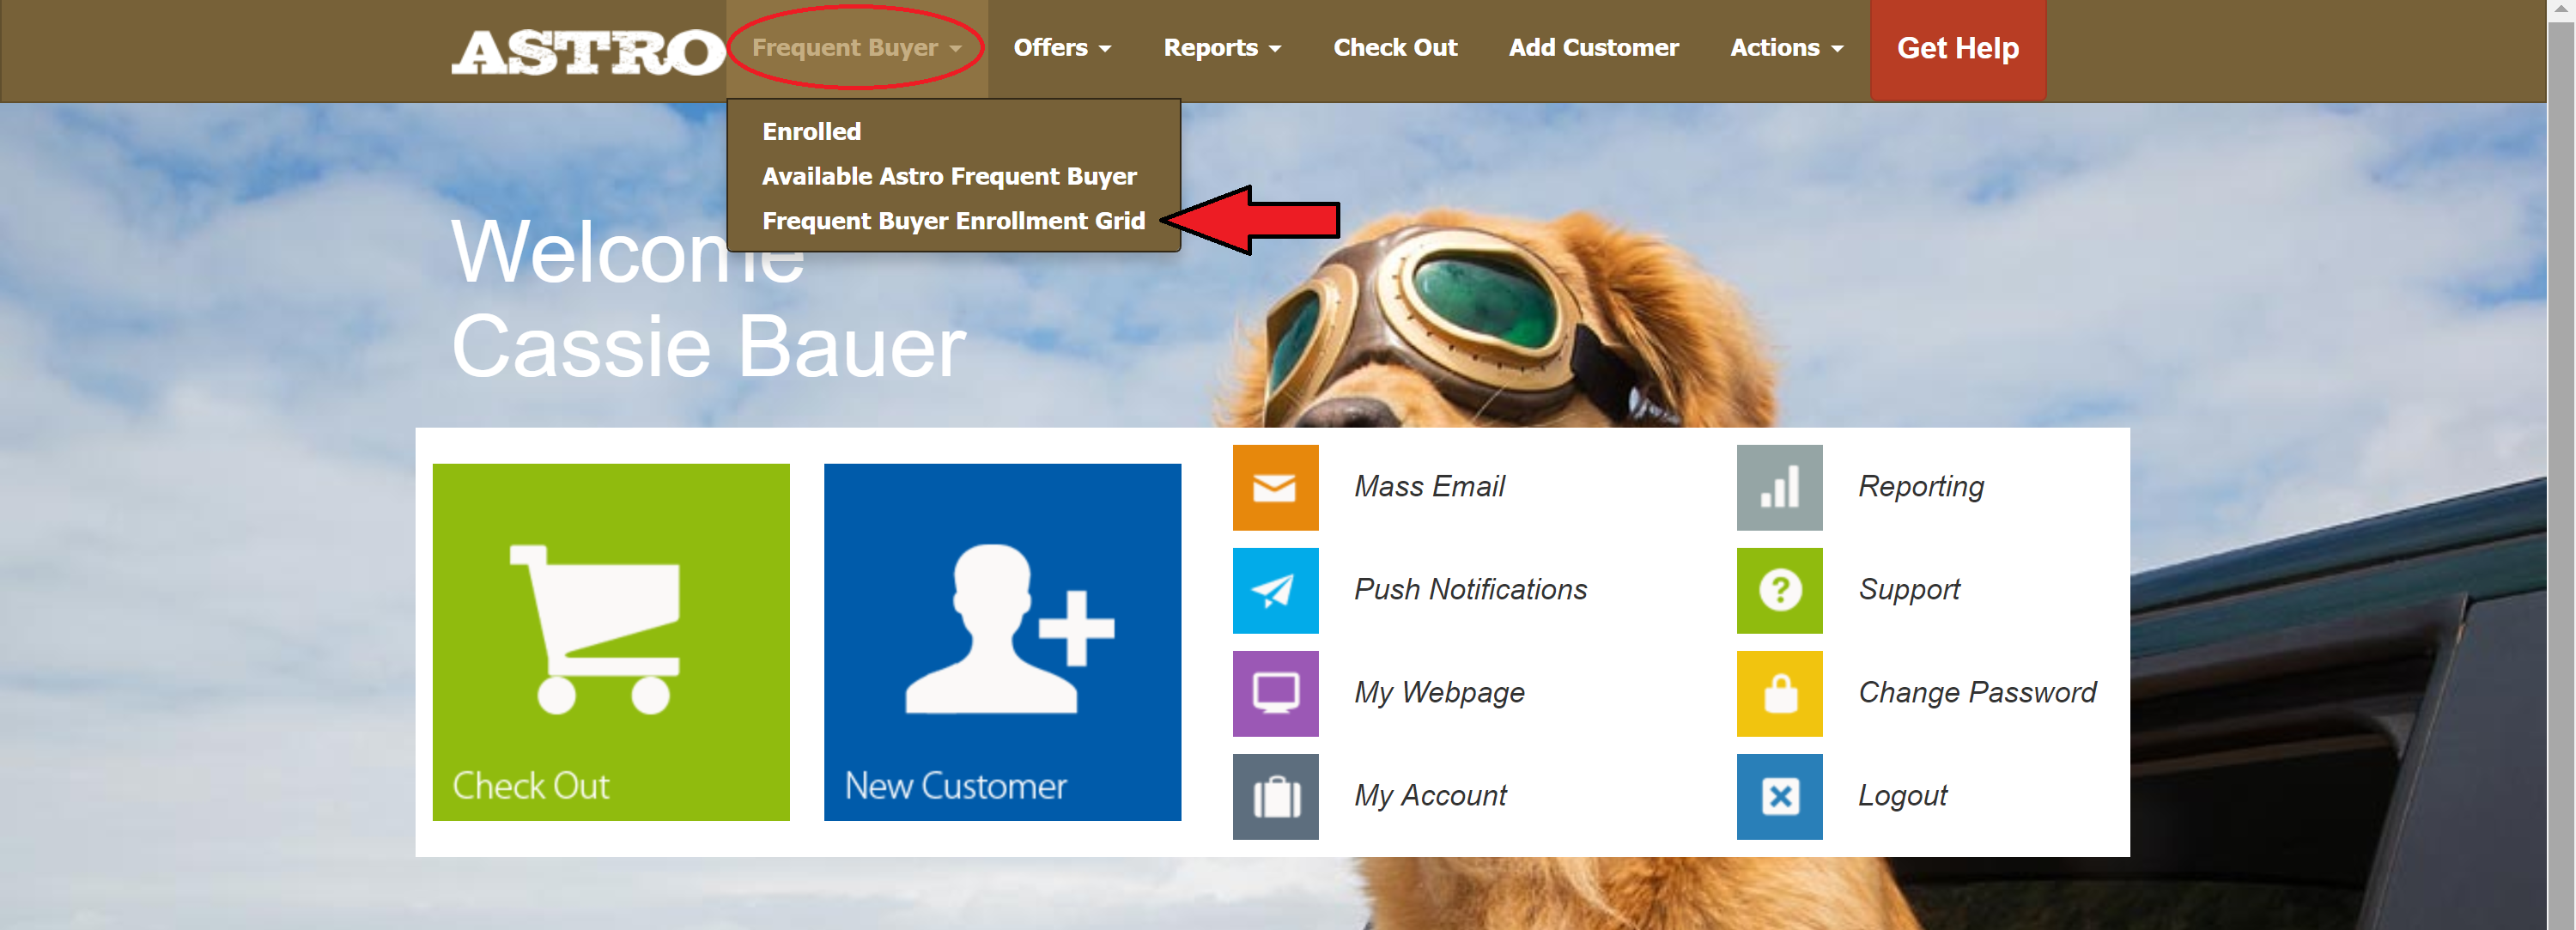Click the red Get Help button
The width and height of the screenshot is (2576, 930).
[x=1958, y=49]
